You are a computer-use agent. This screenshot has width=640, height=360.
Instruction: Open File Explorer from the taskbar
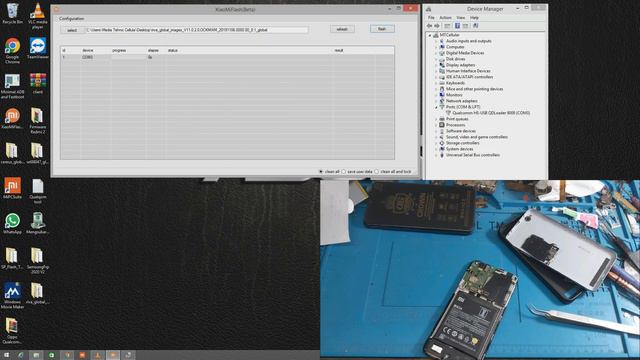pos(36,356)
